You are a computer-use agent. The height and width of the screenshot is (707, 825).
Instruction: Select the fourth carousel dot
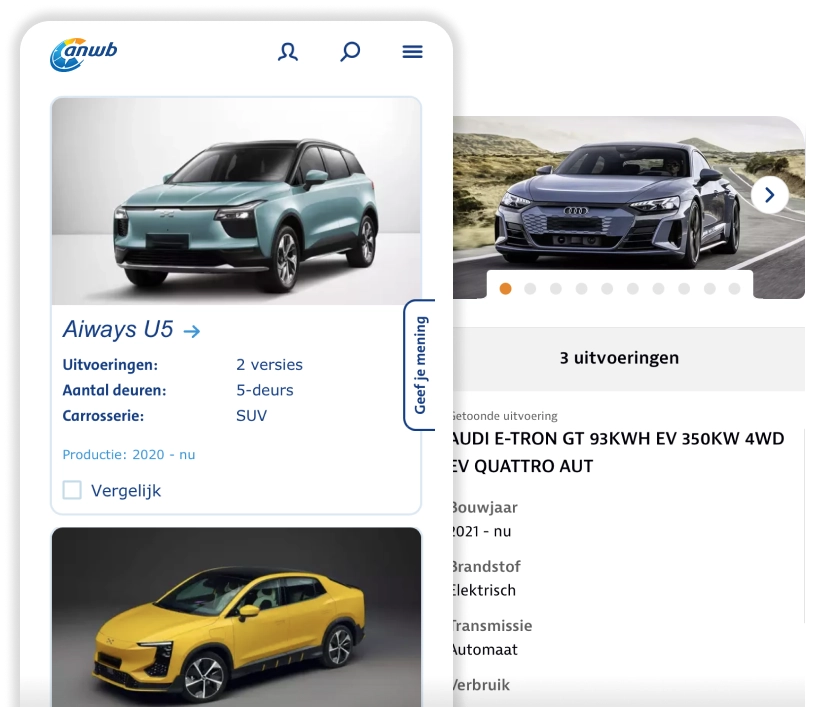point(581,288)
